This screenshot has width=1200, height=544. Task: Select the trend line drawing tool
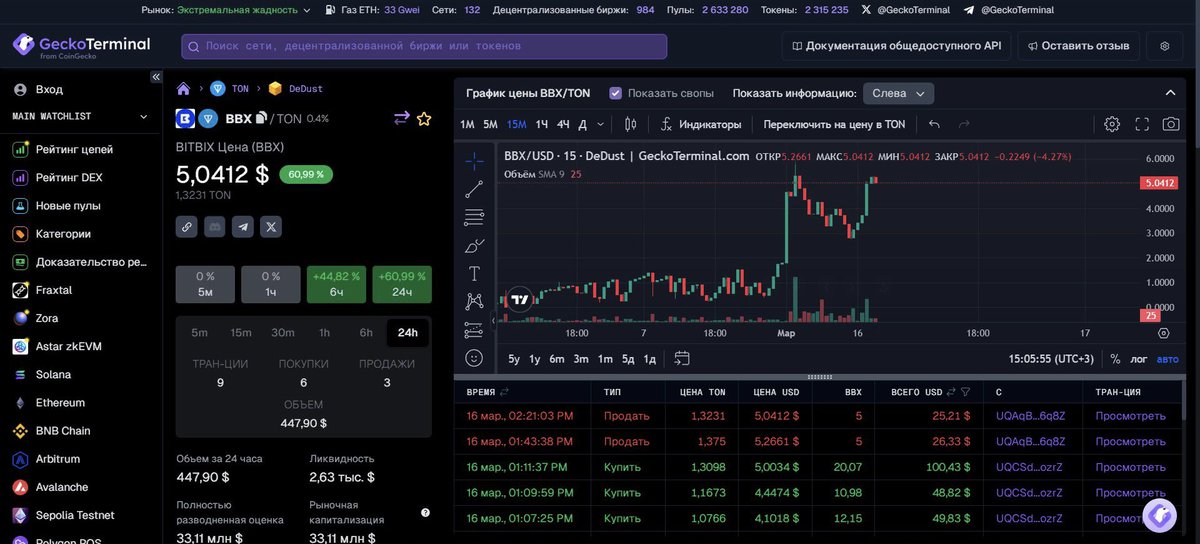(474, 188)
